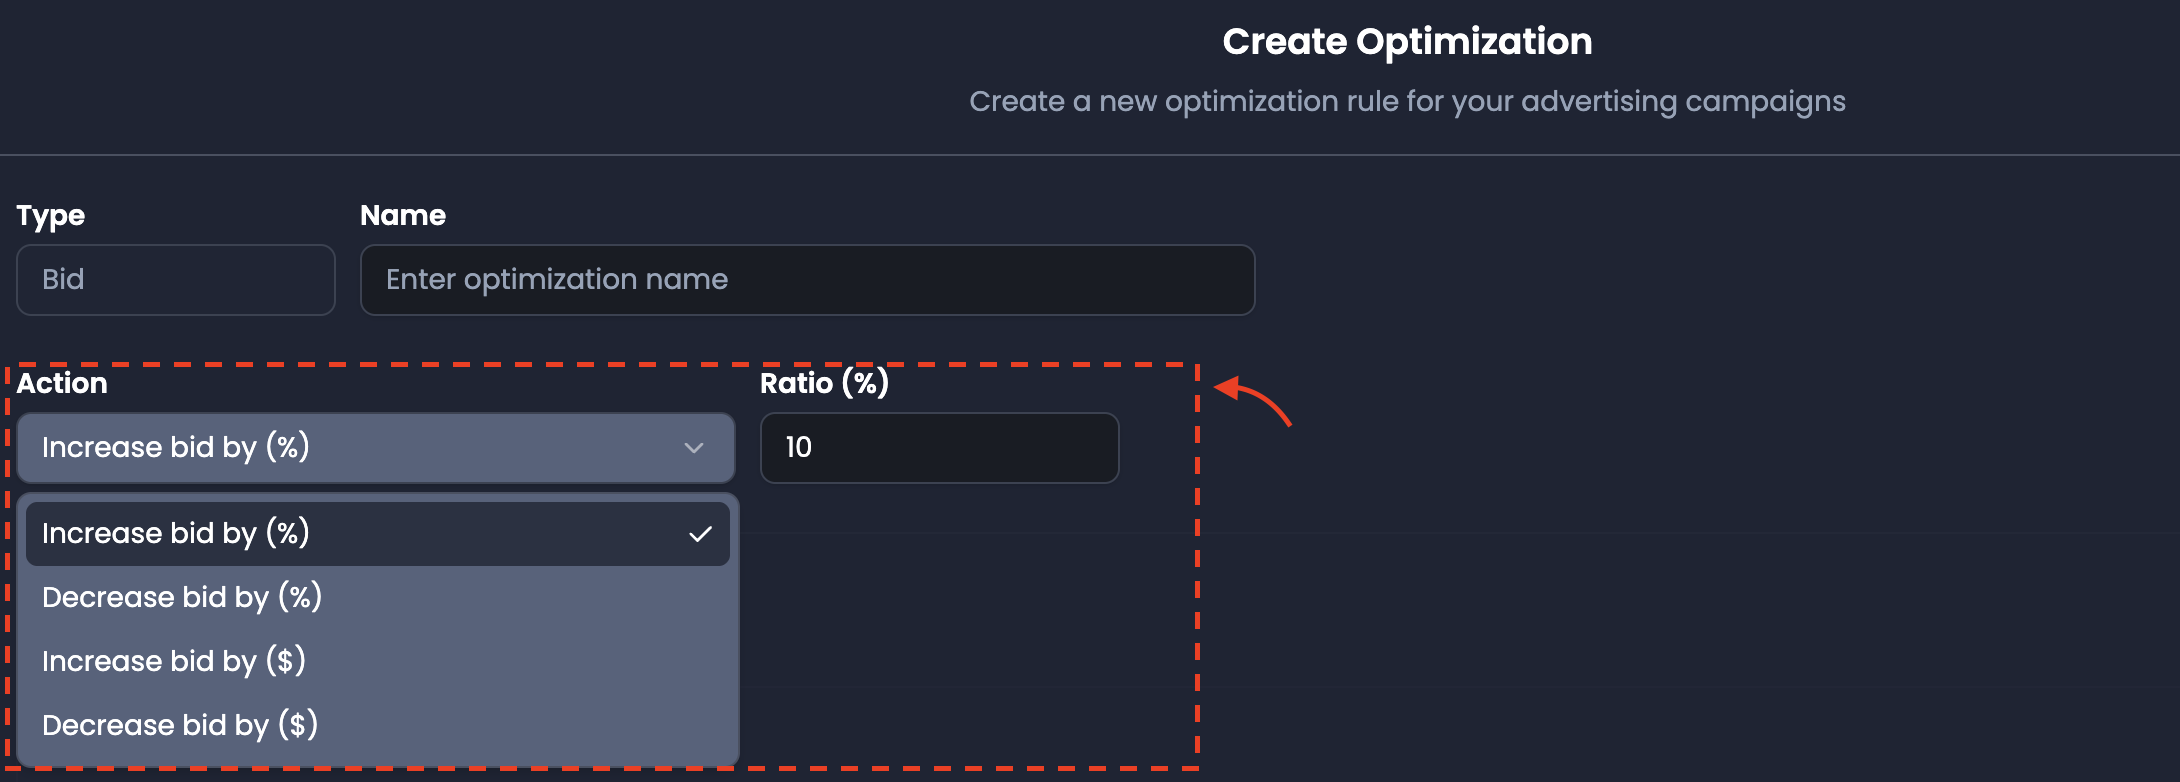
Task: Click the Create Optimization heading
Action: (x=1407, y=42)
